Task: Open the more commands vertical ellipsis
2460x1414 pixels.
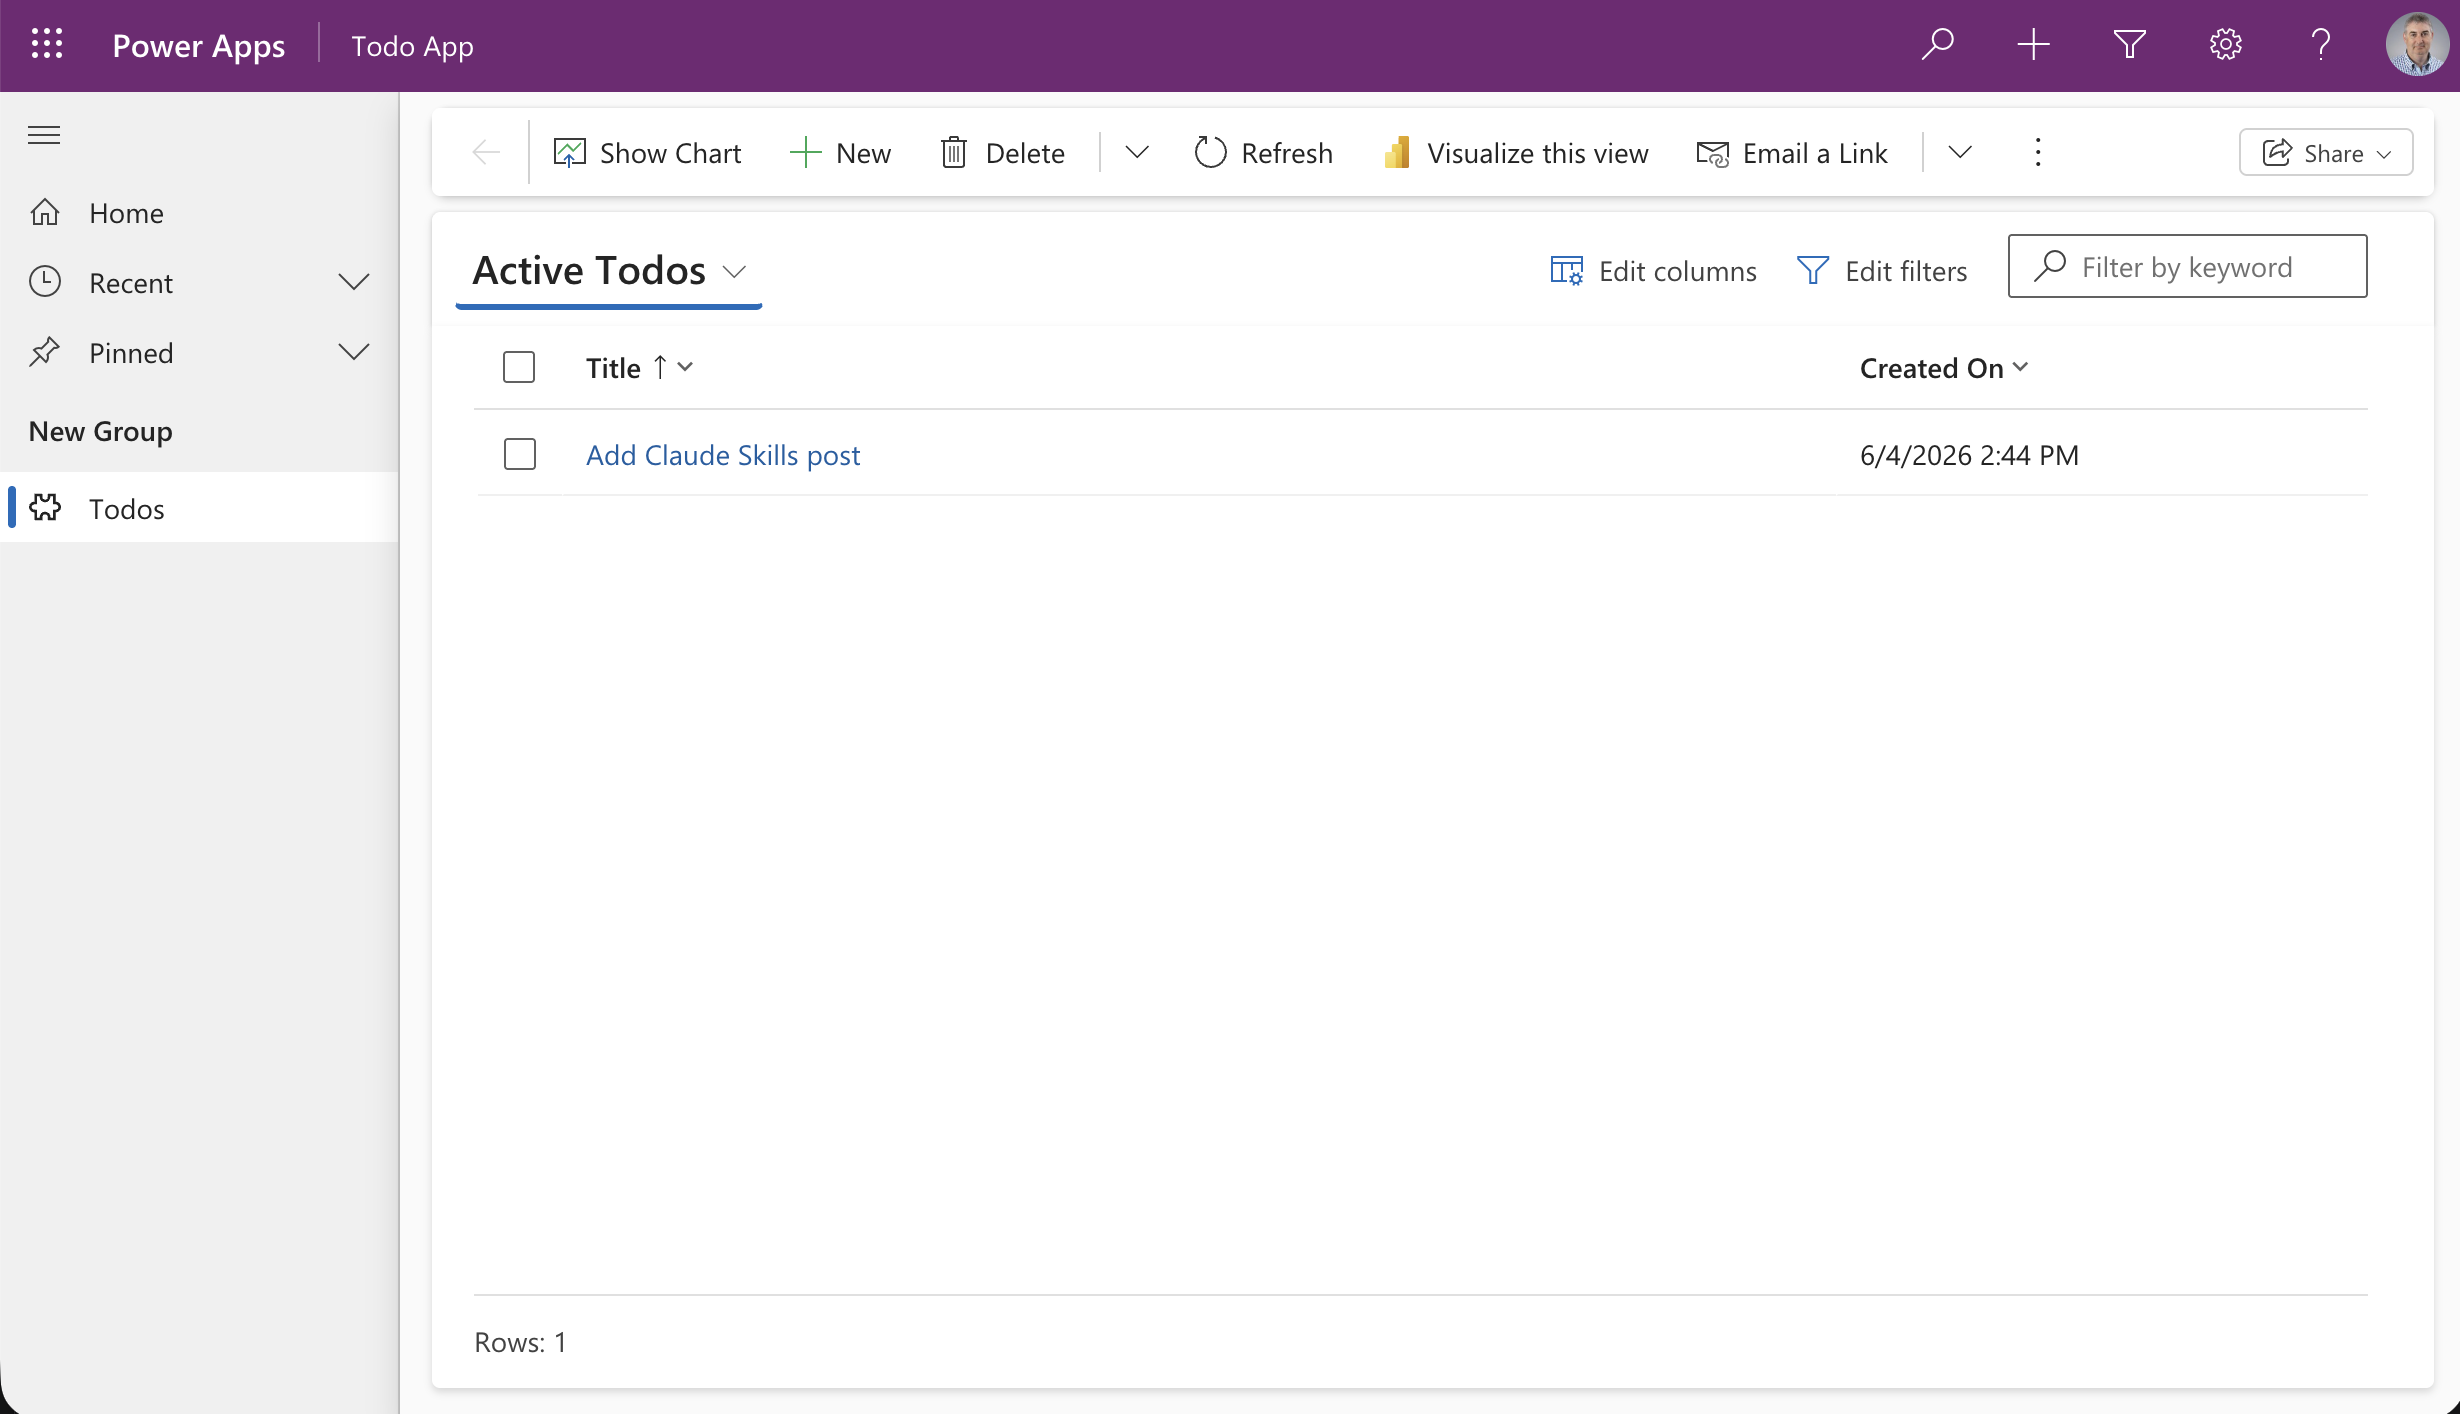Action: tap(2038, 153)
